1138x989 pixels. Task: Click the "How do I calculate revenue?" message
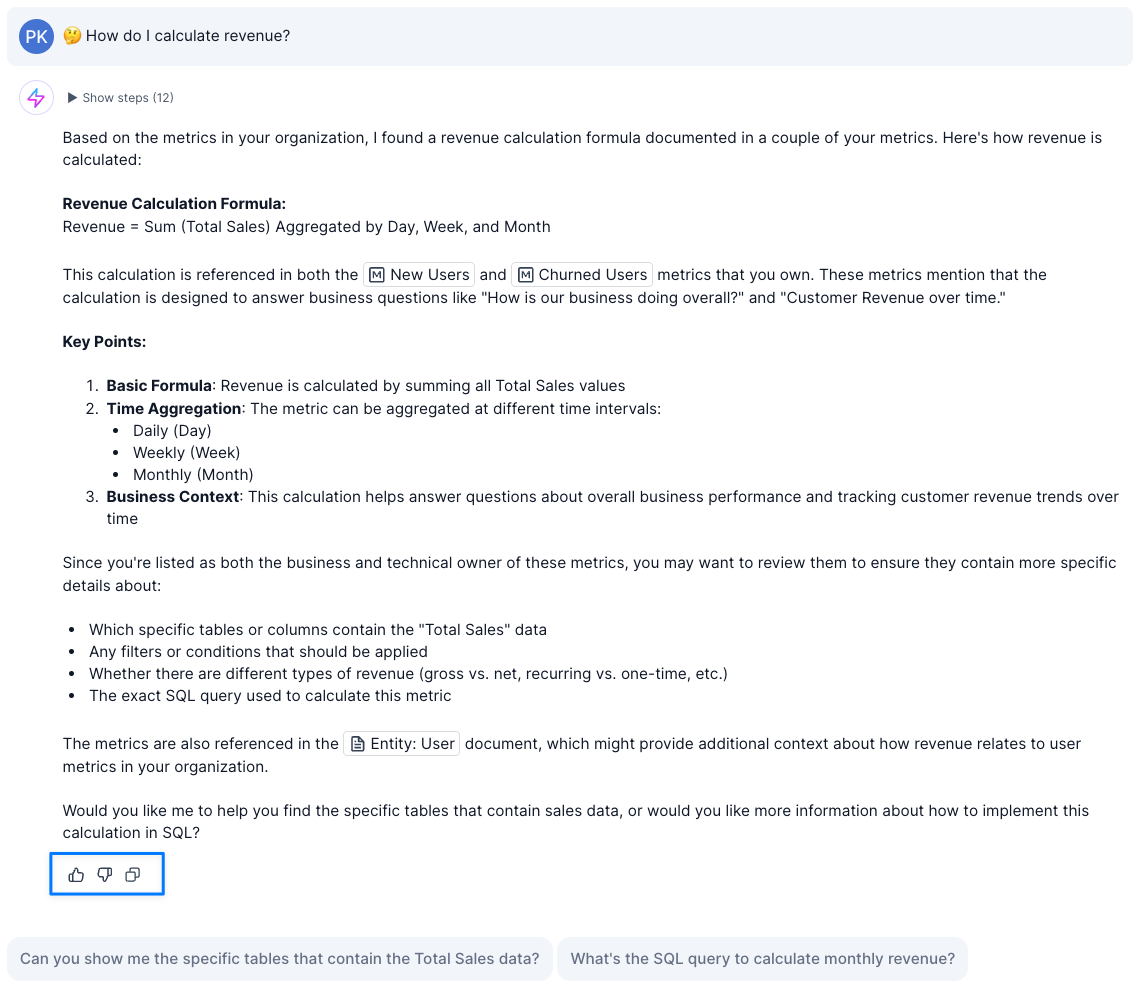coord(188,36)
